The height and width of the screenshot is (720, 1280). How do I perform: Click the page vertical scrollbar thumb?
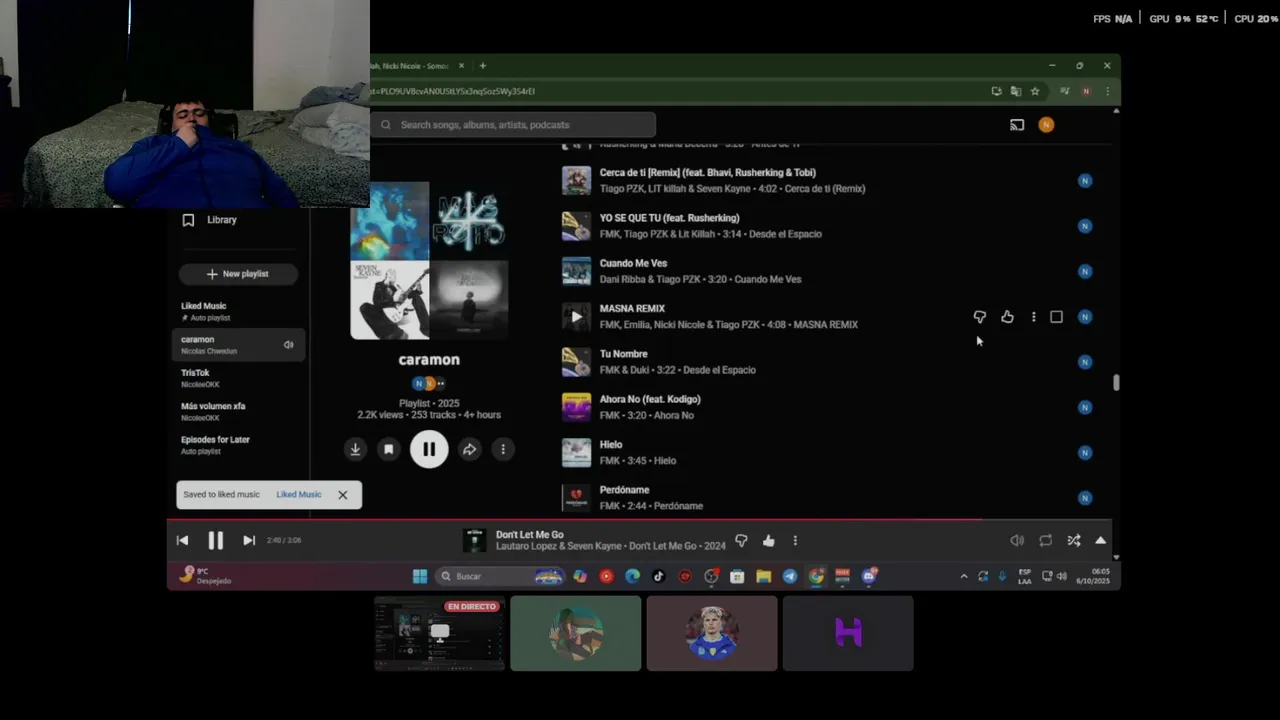pyautogui.click(x=1116, y=383)
